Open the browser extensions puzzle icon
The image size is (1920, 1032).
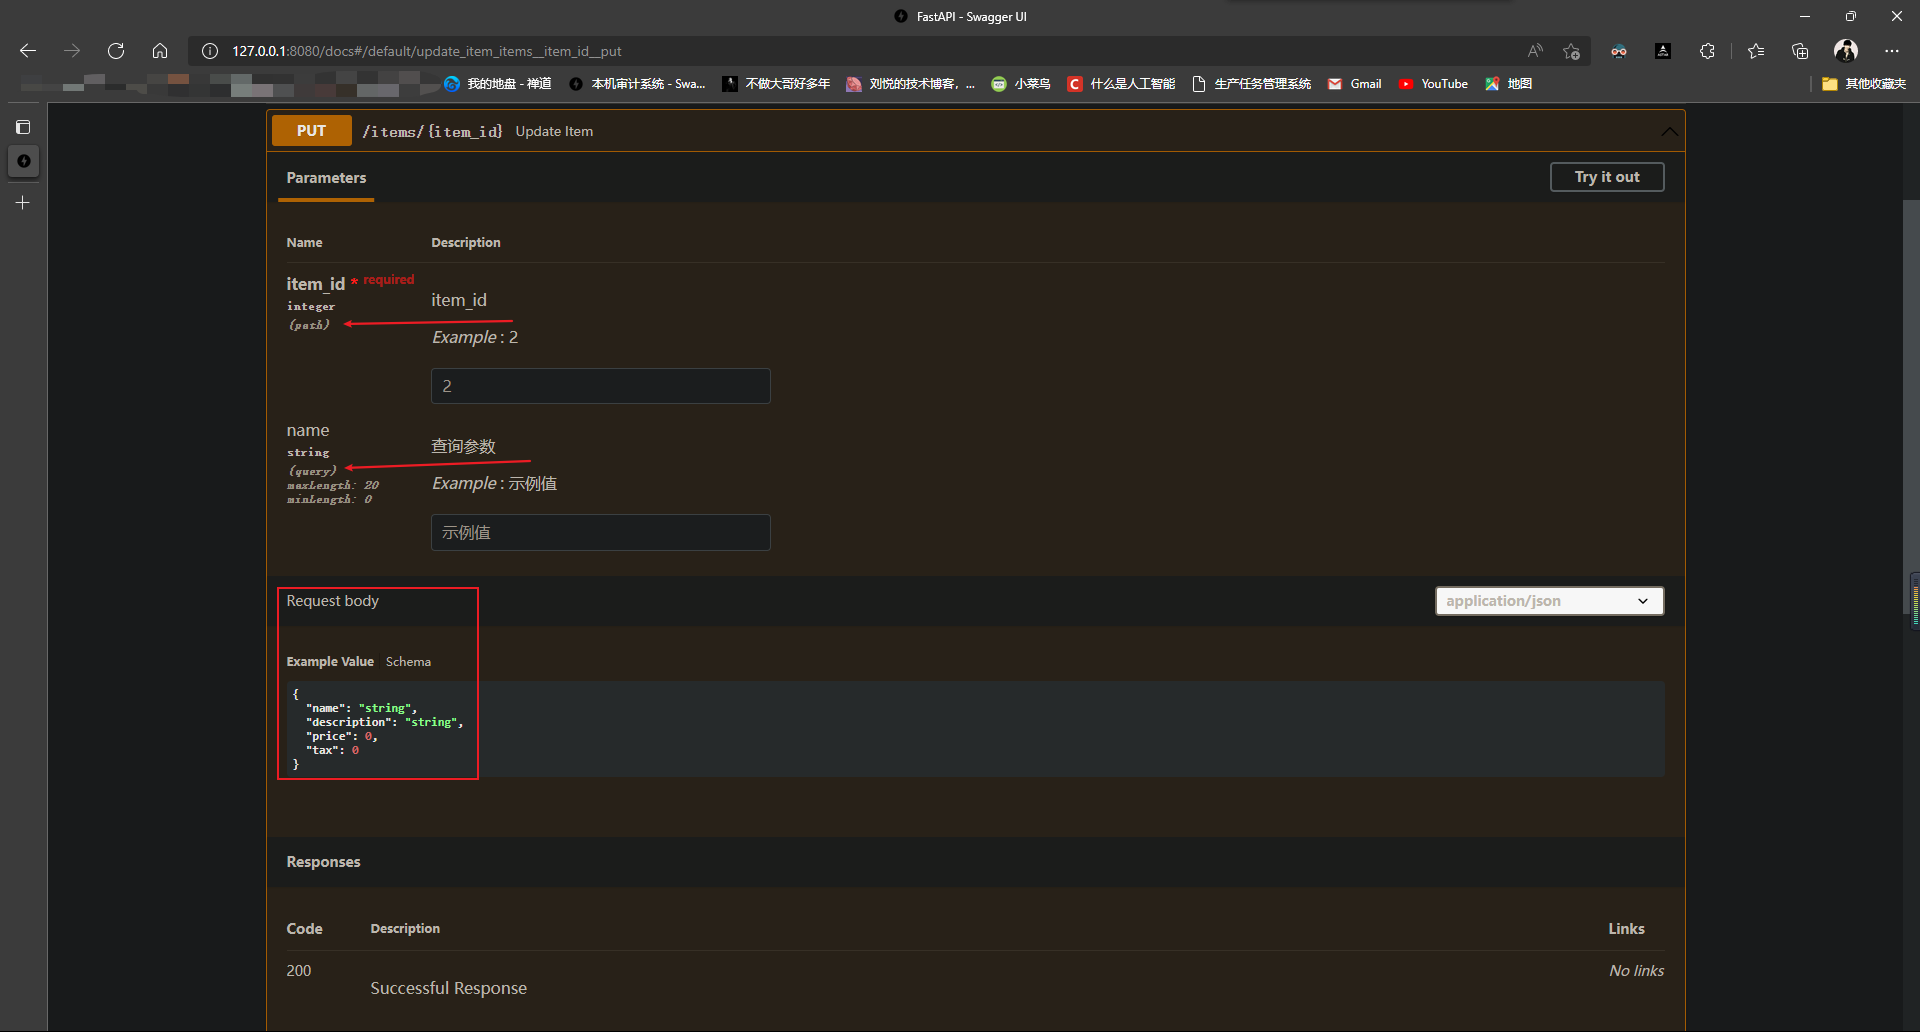pyautogui.click(x=1707, y=51)
